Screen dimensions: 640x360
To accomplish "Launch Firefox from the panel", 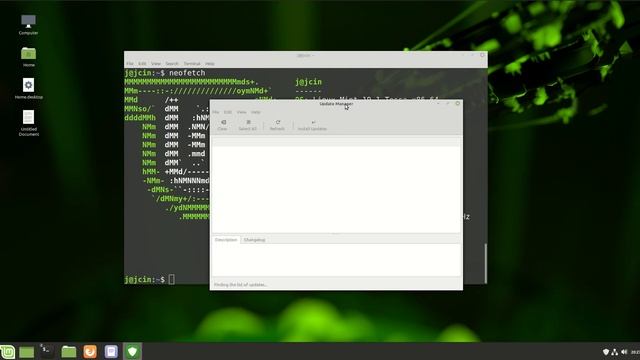I will pyautogui.click(x=90, y=351).
